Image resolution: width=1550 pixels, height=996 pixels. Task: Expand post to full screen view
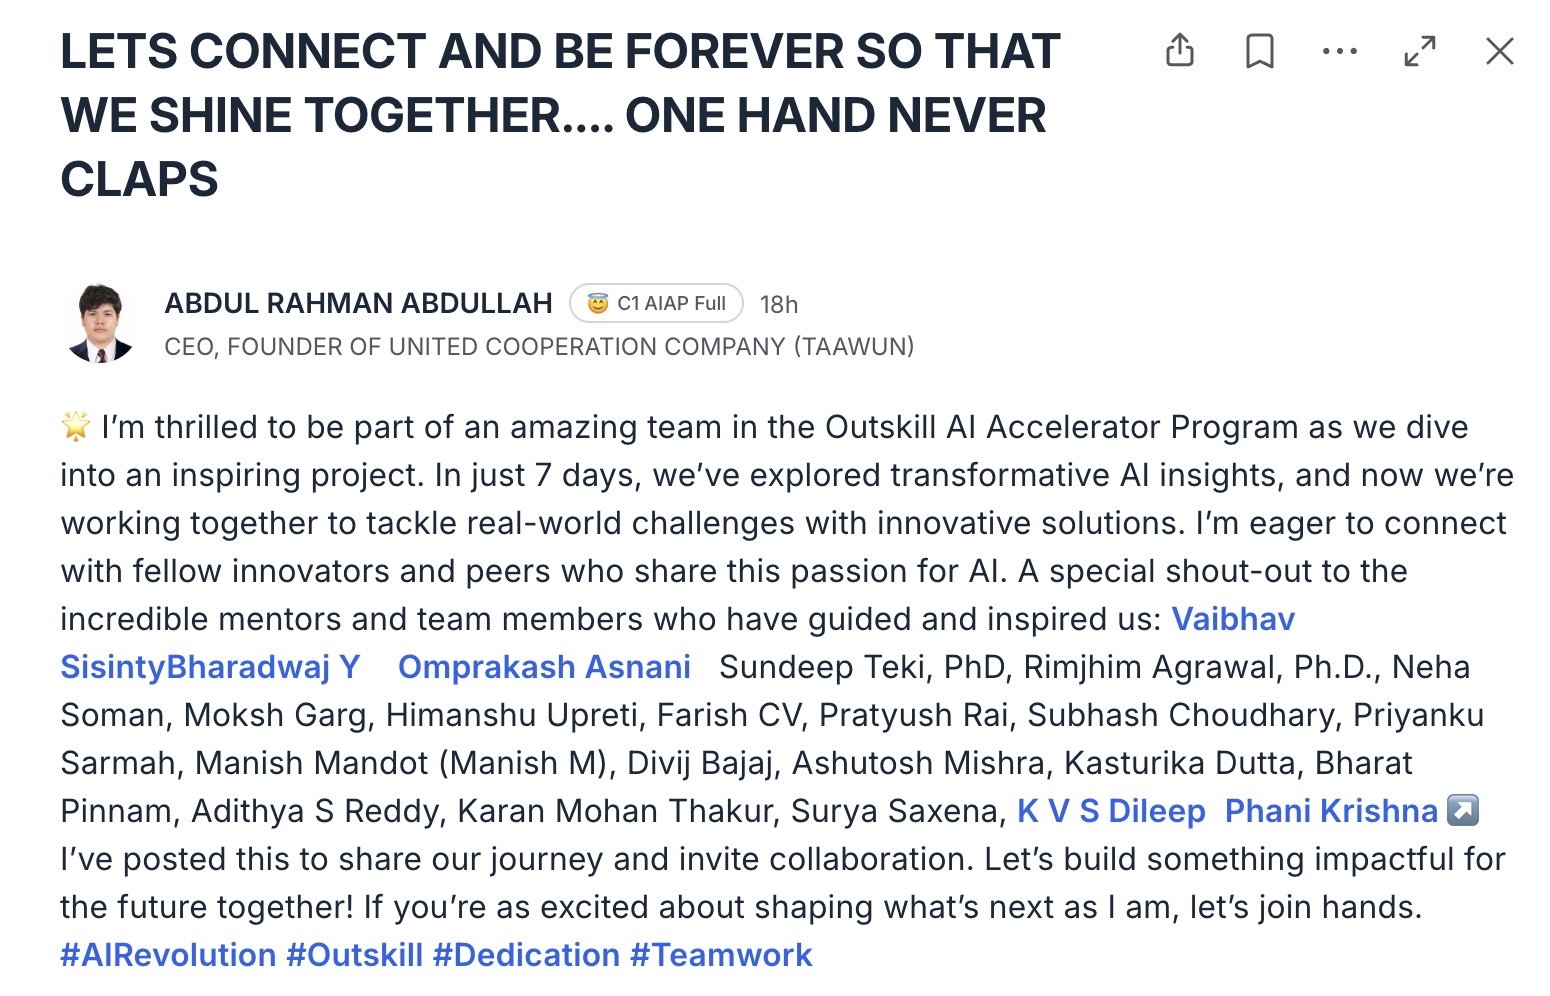pos(1420,51)
